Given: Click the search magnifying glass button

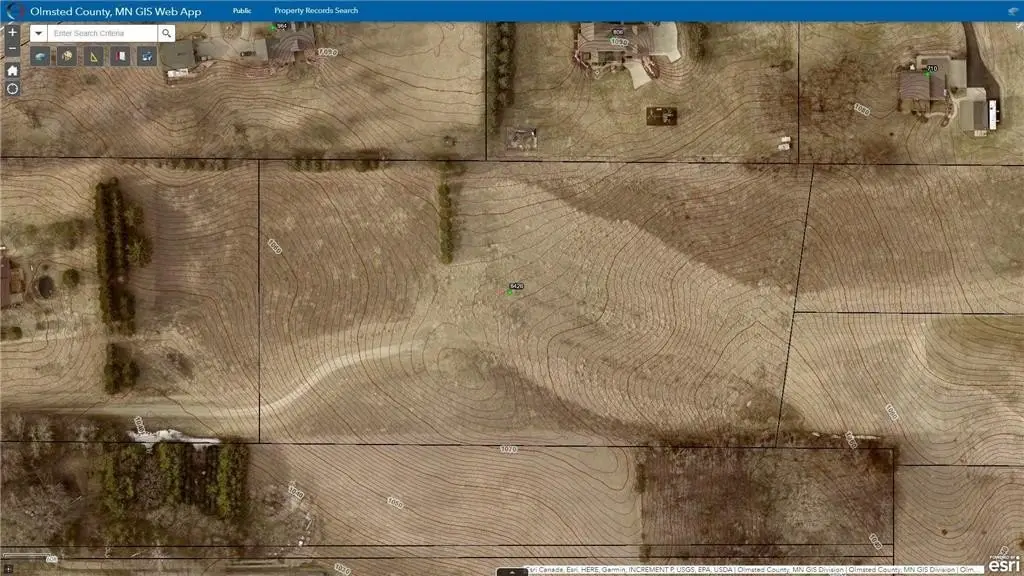Looking at the screenshot, I should (x=166, y=33).
